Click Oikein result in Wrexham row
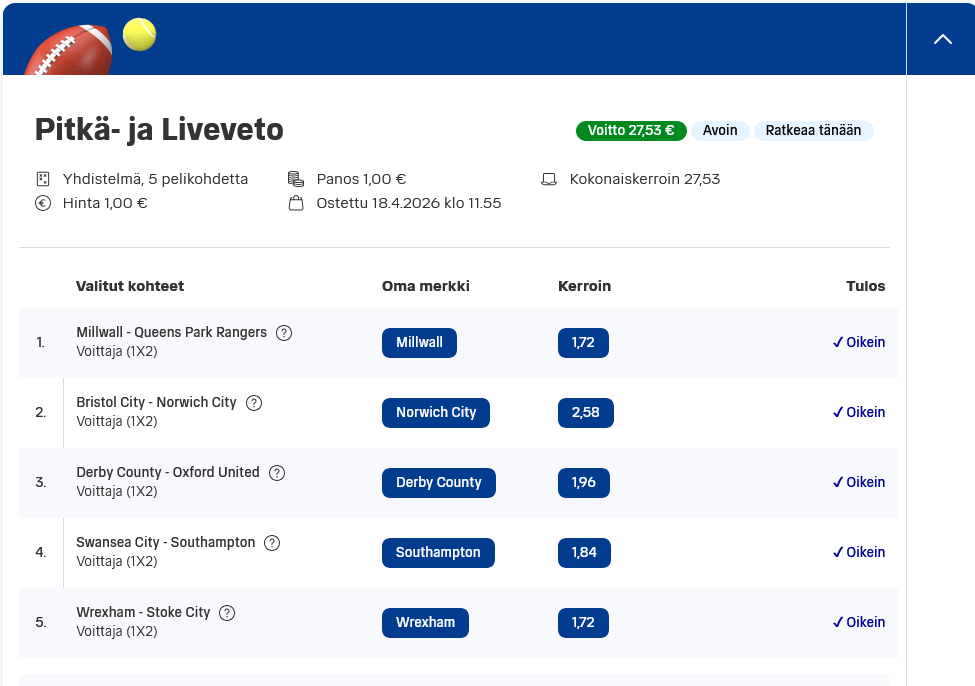The height and width of the screenshot is (686, 975). [859, 623]
